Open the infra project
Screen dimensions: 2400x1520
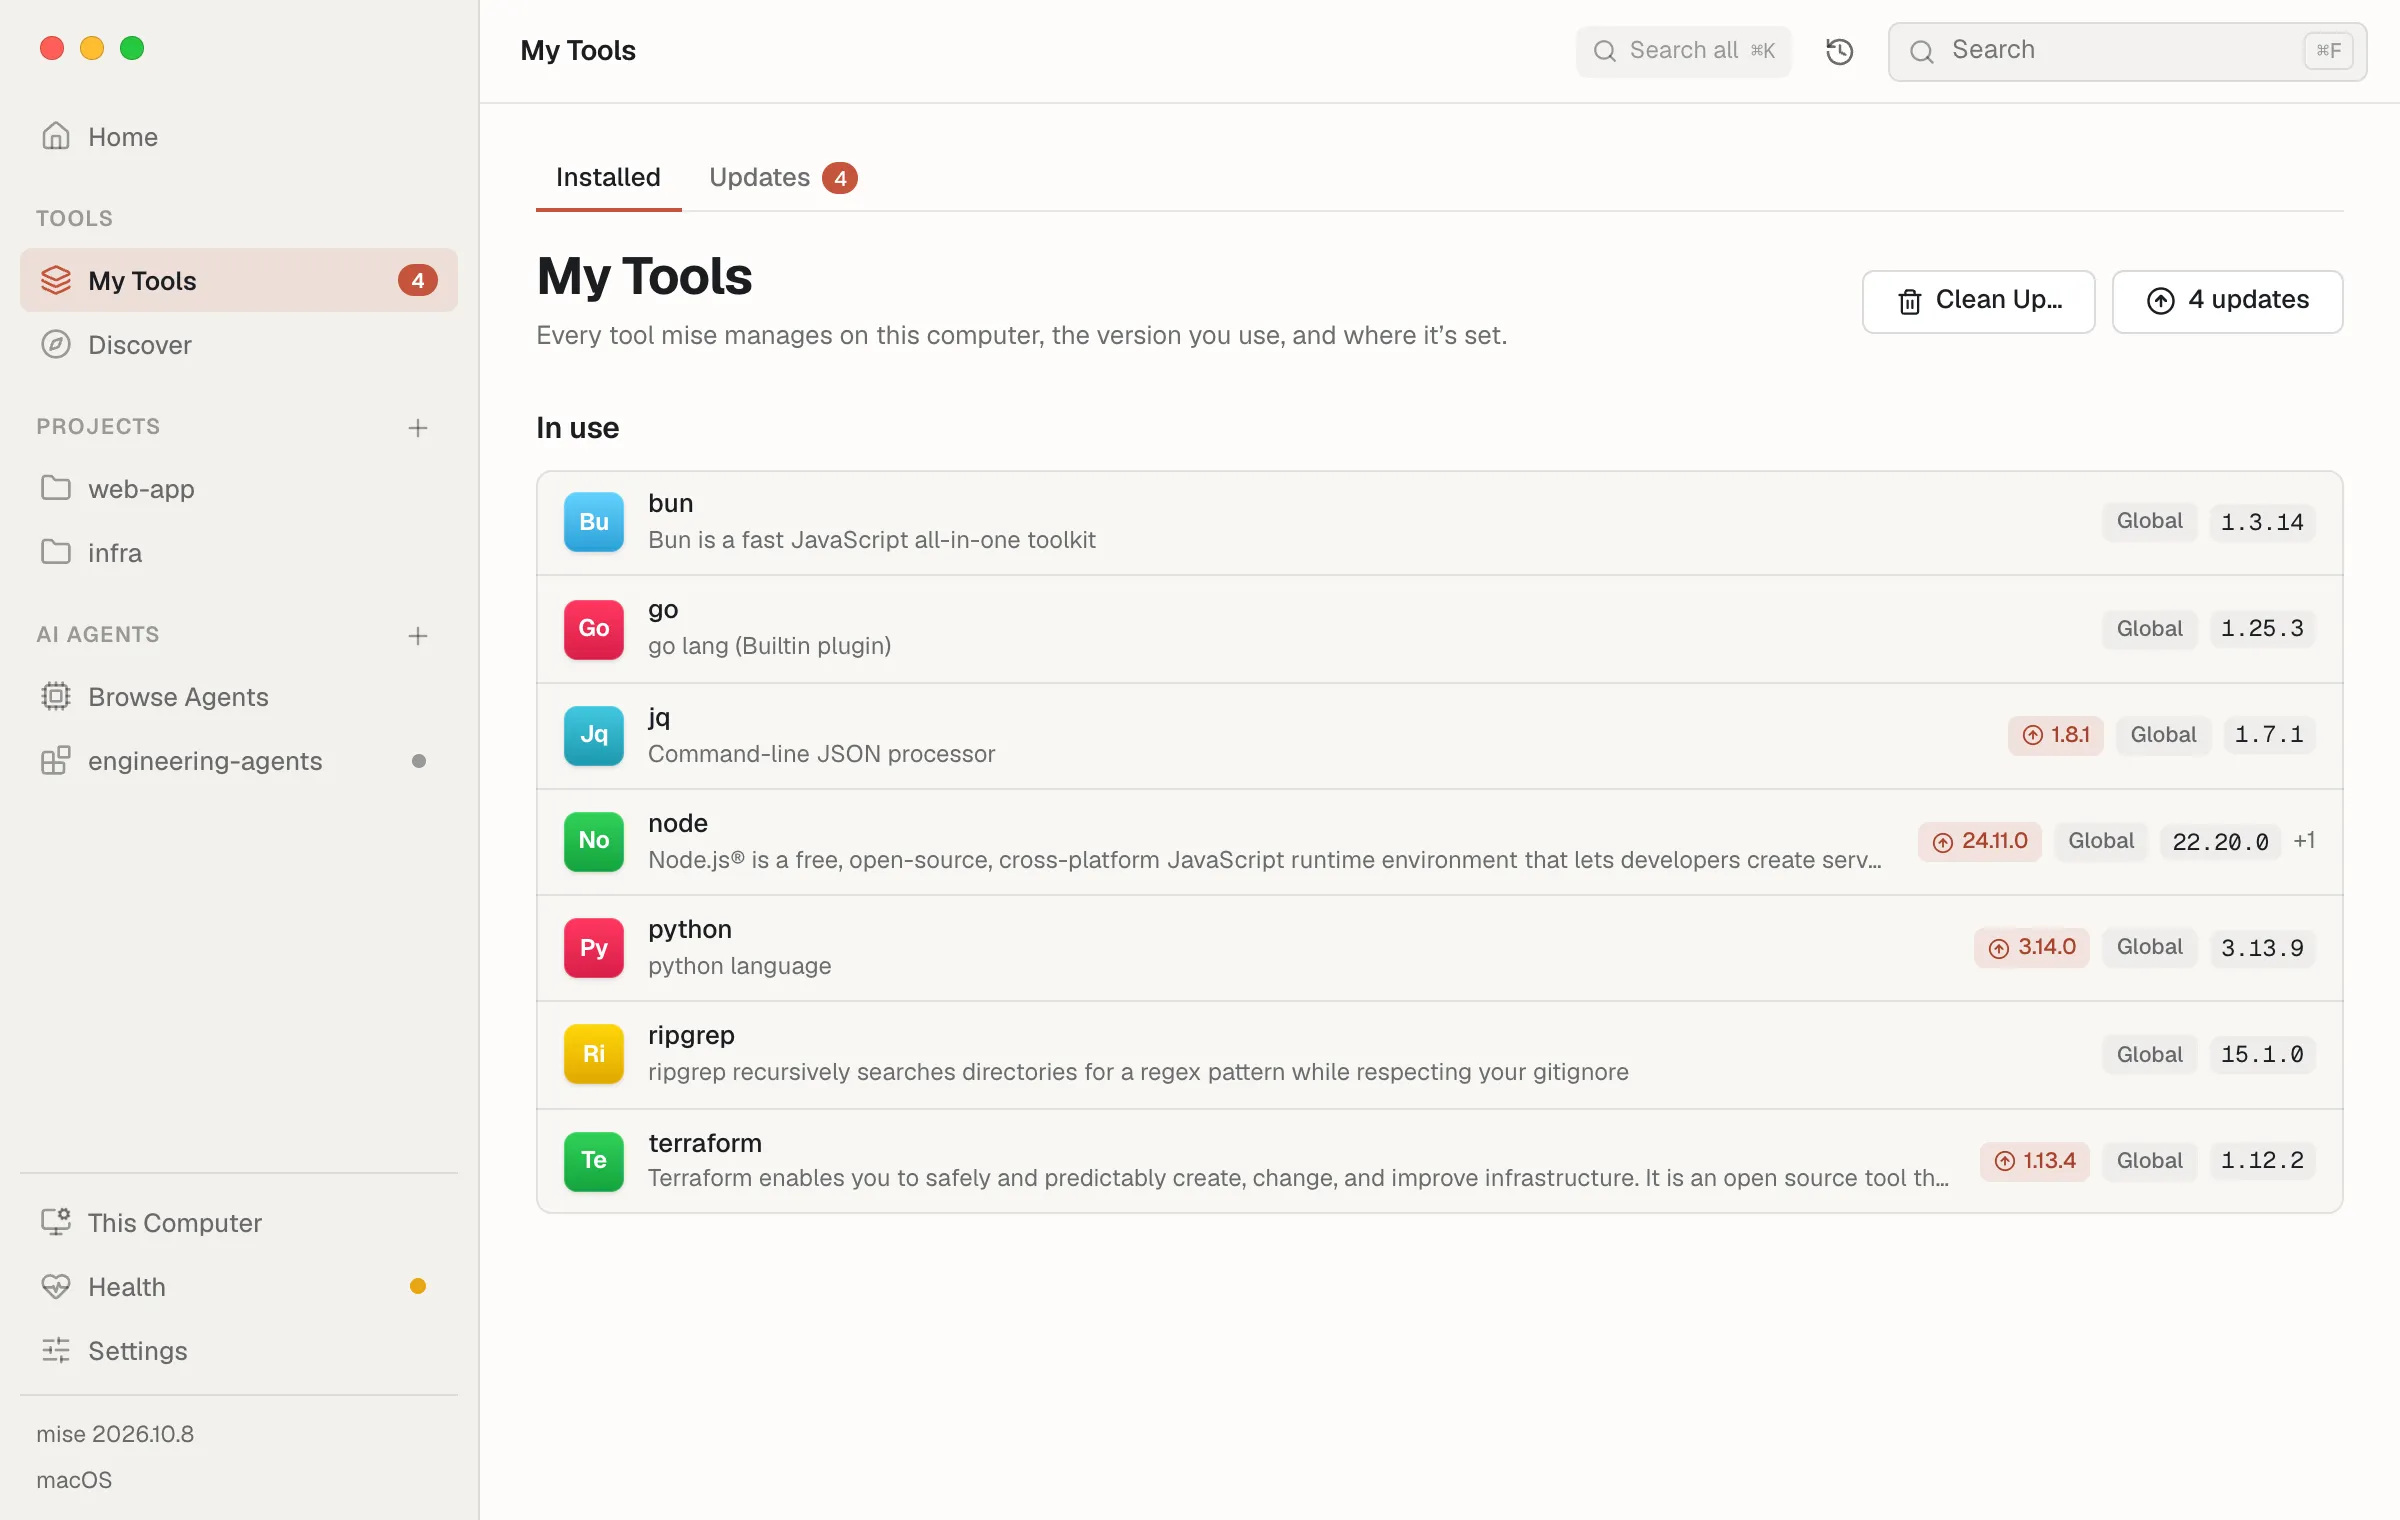tap(239, 553)
